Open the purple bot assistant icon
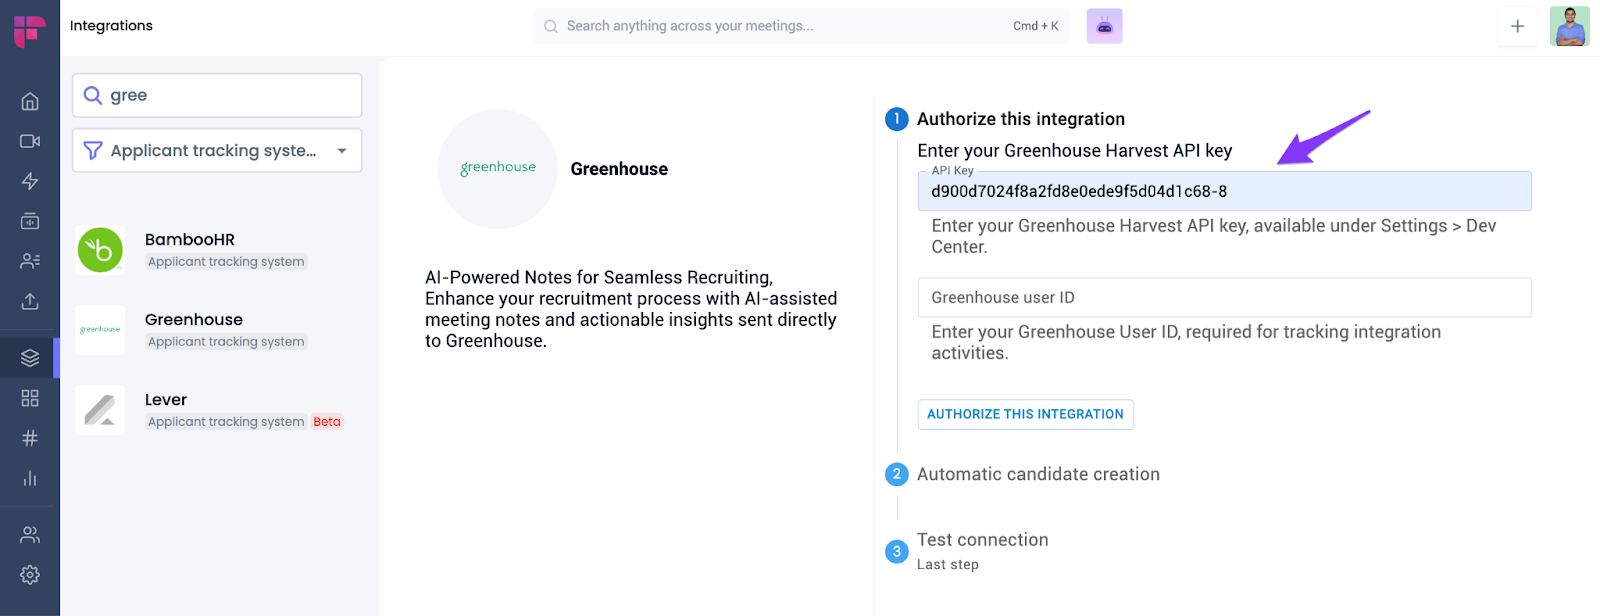This screenshot has width=1600, height=616. [x=1104, y=26]
